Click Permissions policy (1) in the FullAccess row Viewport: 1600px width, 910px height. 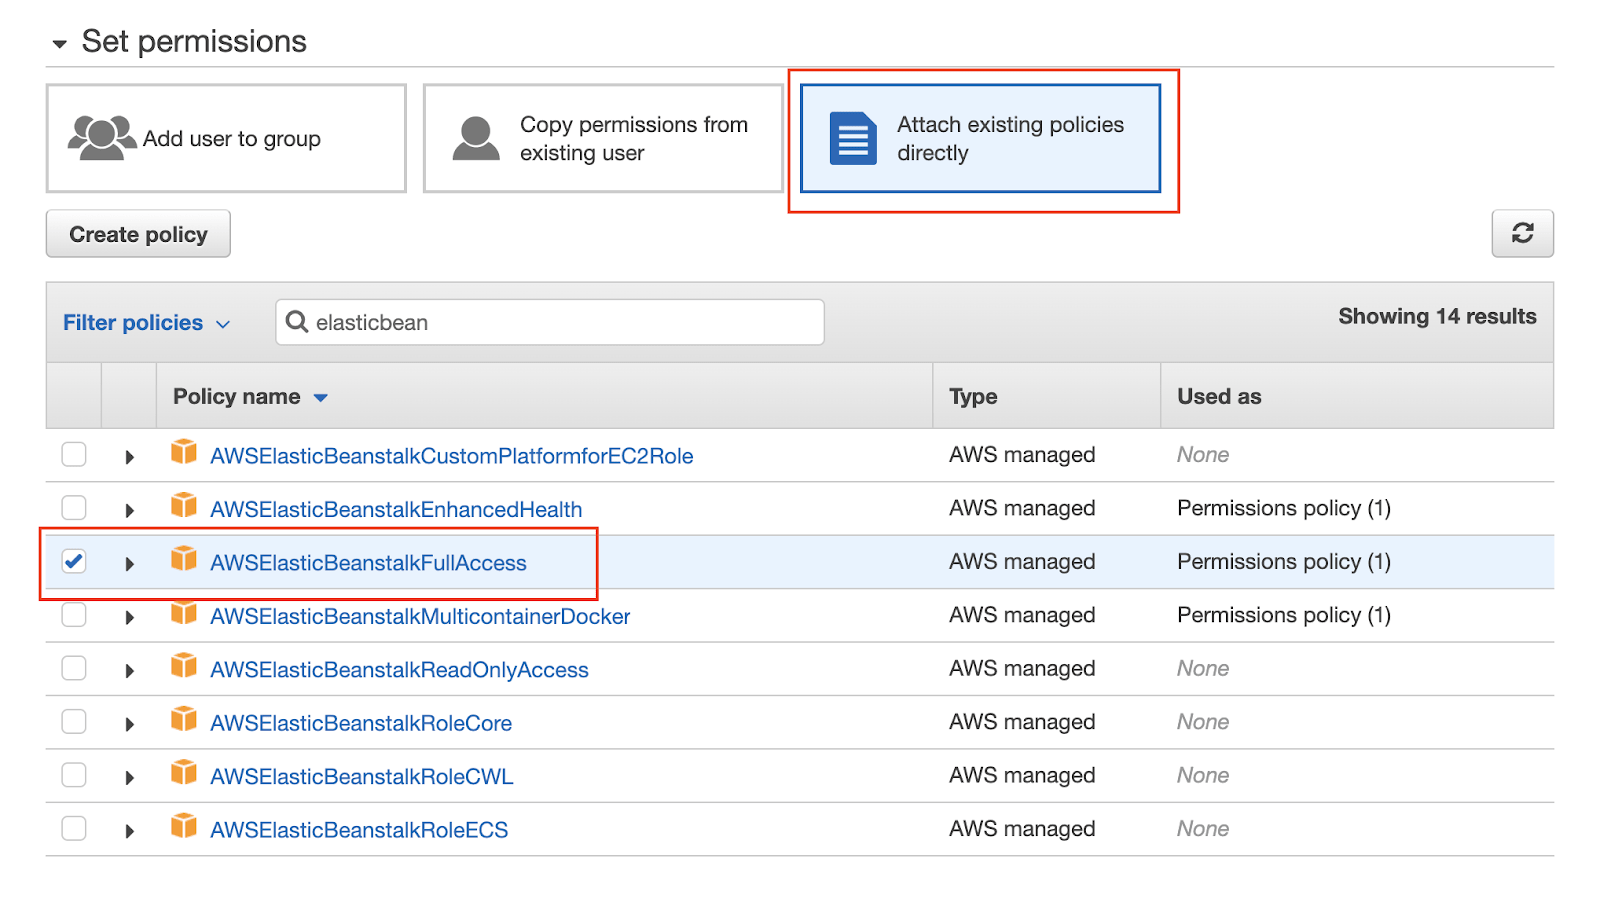click(1284, 562)
